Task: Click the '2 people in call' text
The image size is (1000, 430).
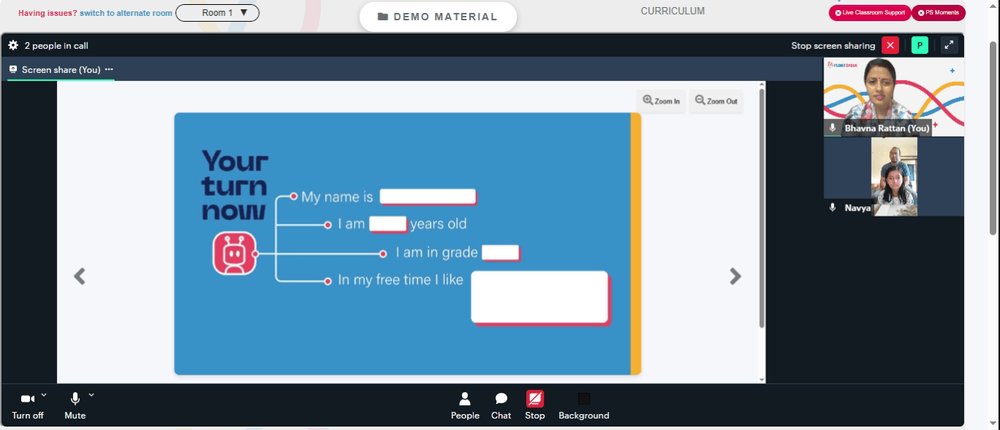Action: click(x=56, y=46)
